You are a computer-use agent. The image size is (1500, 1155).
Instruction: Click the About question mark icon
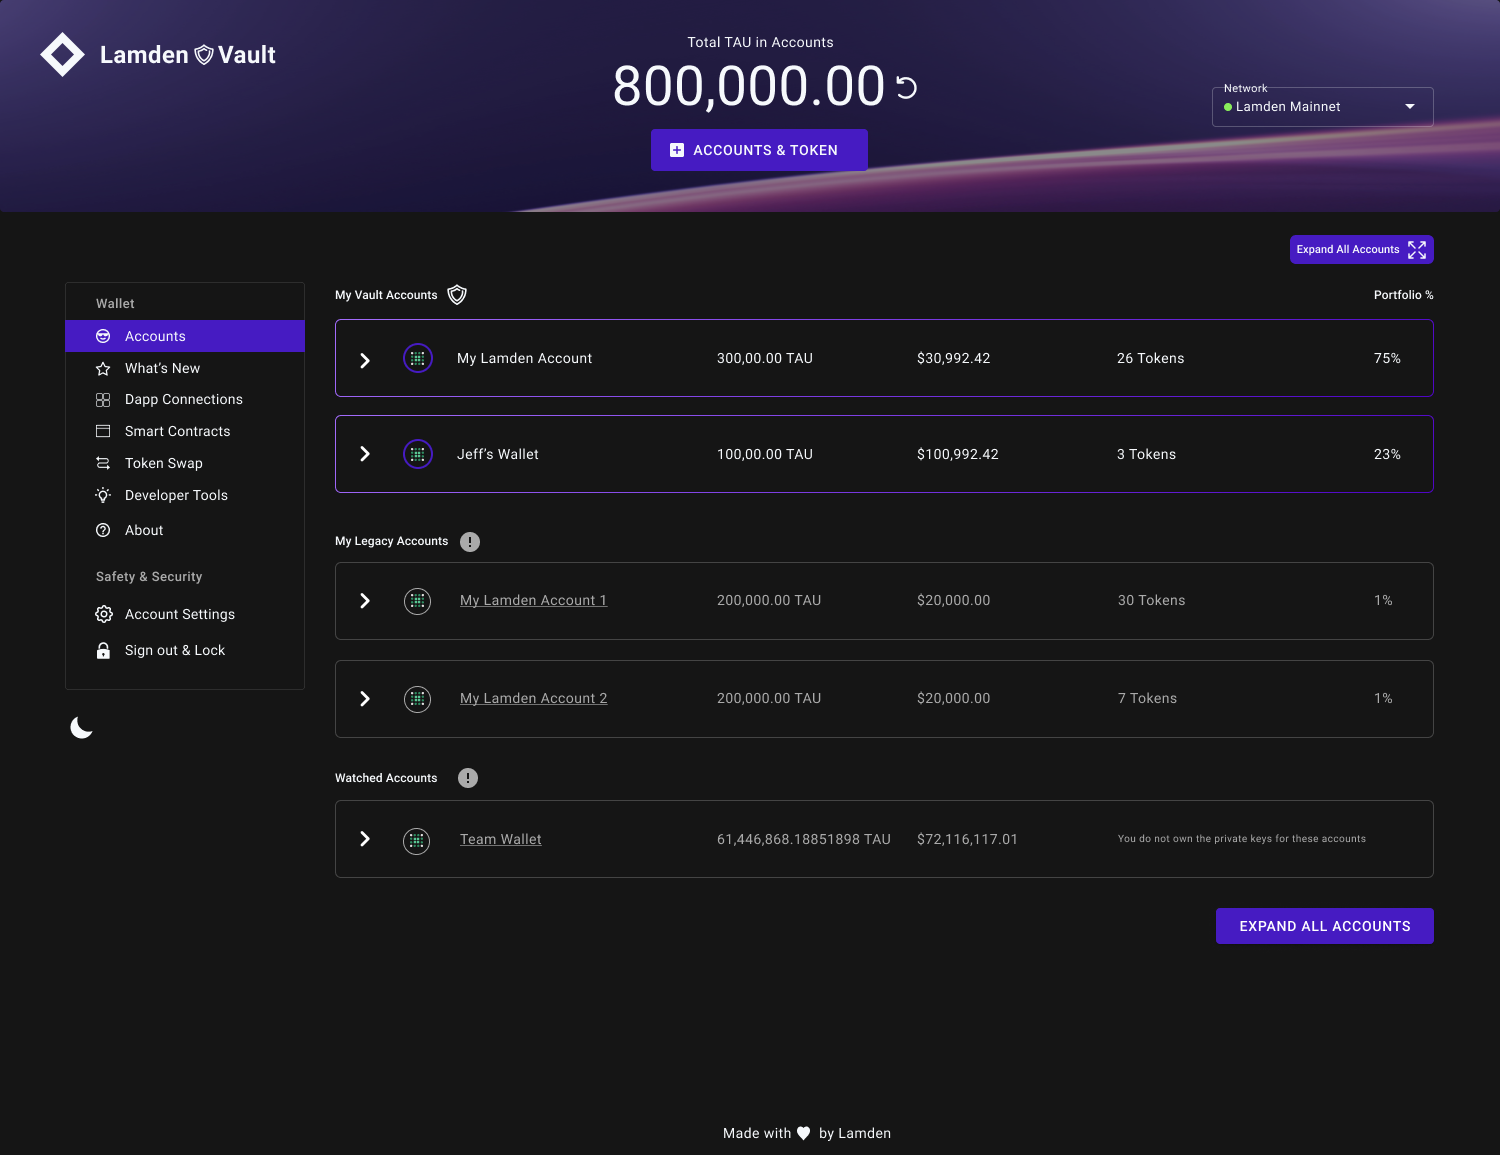click(103, 530)
